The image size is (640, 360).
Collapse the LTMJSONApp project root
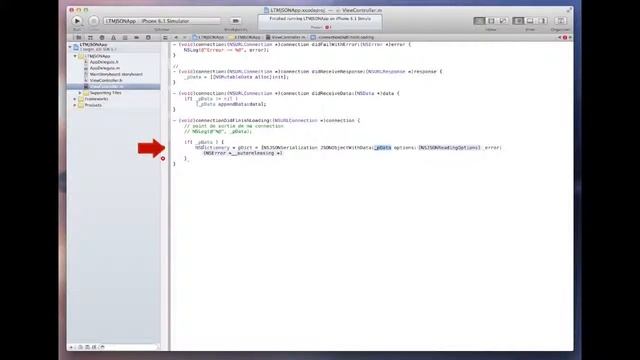click(70, 47)
